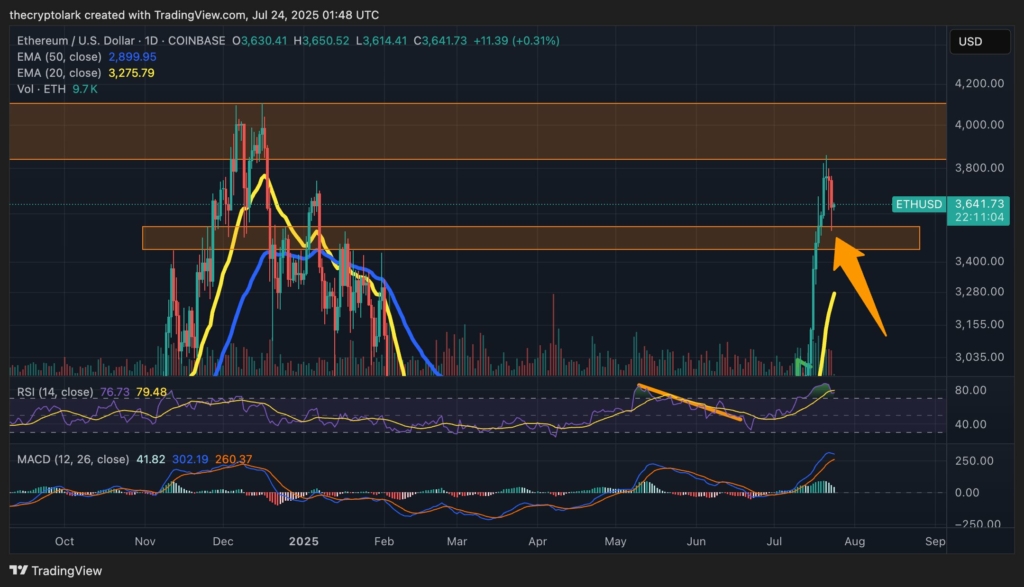Click the Jun label on time axis
The image size is (1024, 587).
click(x=696, y=541)
